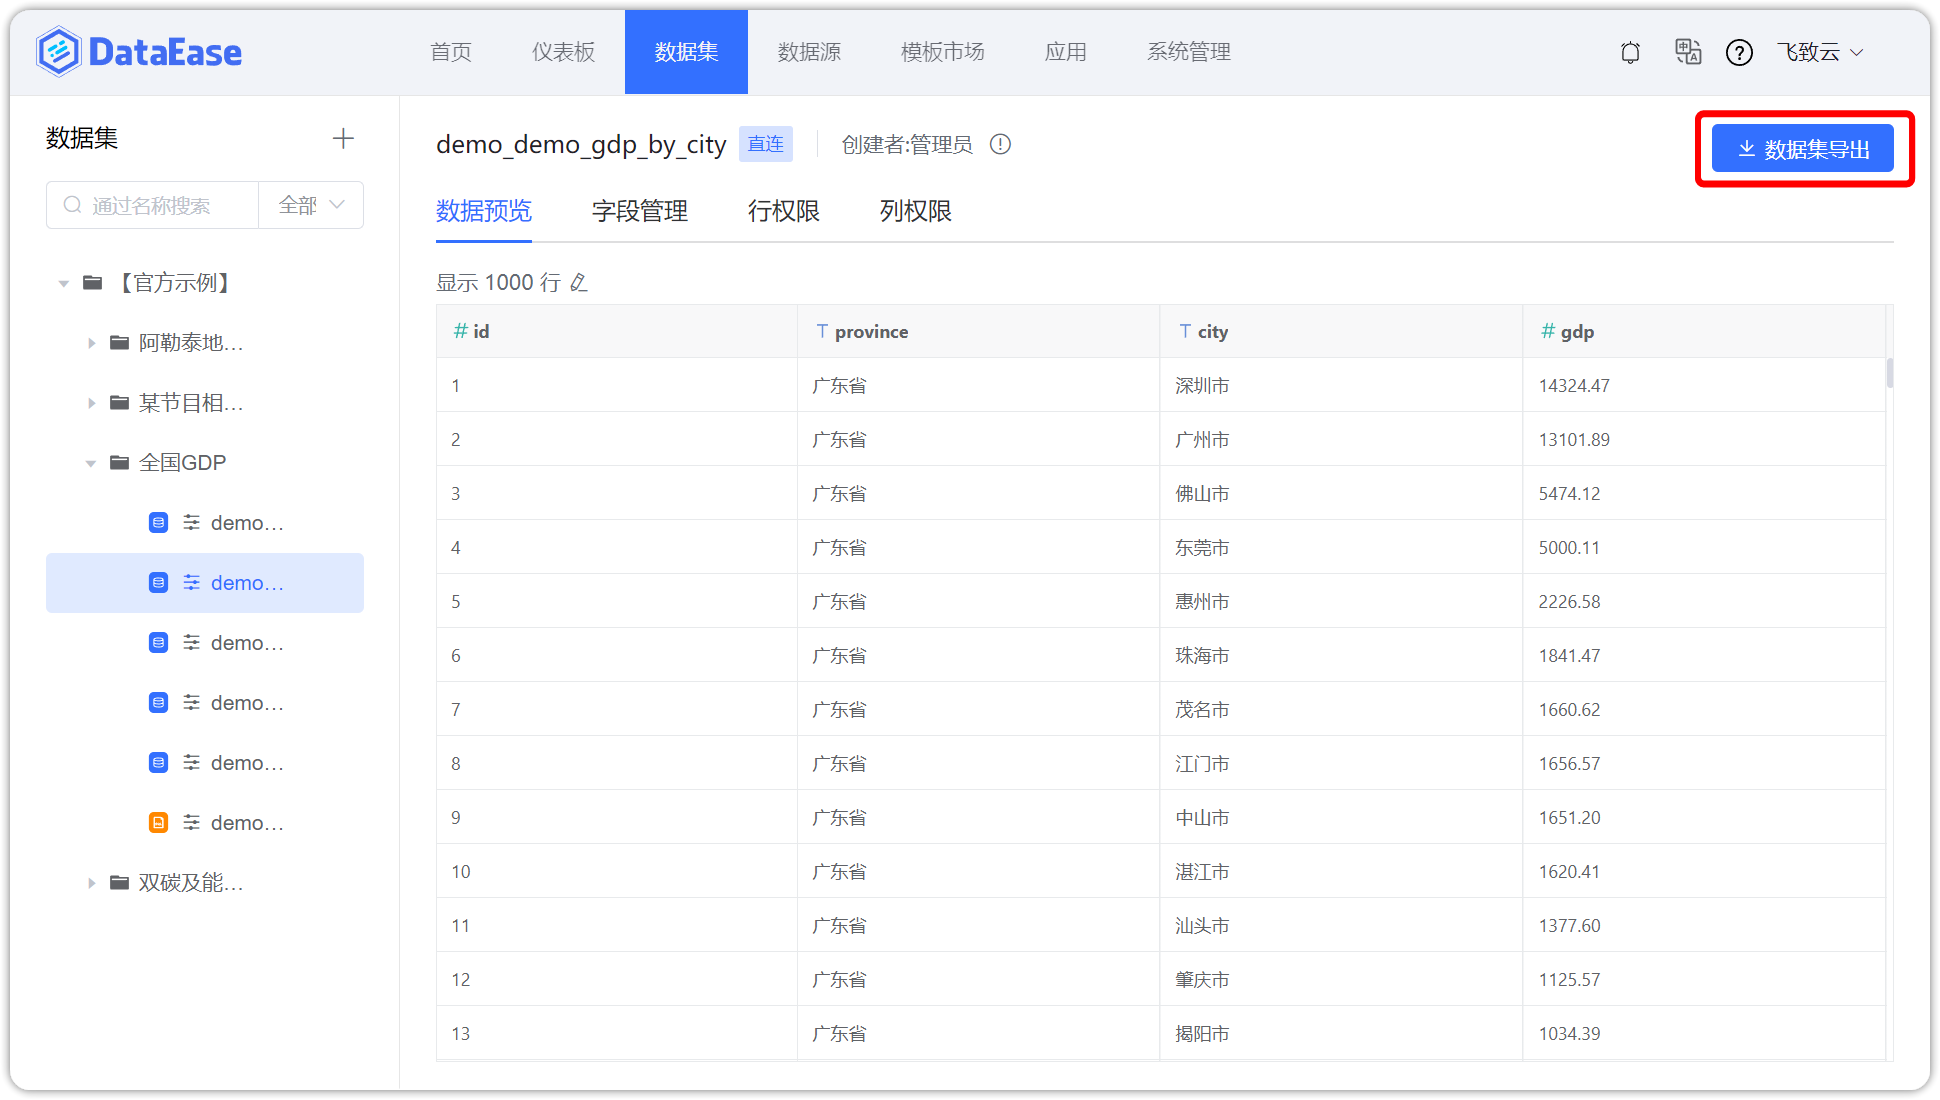Collapse the 【官方示例】 folder
1940x1100 pixels.
click(x=64, y=284)
